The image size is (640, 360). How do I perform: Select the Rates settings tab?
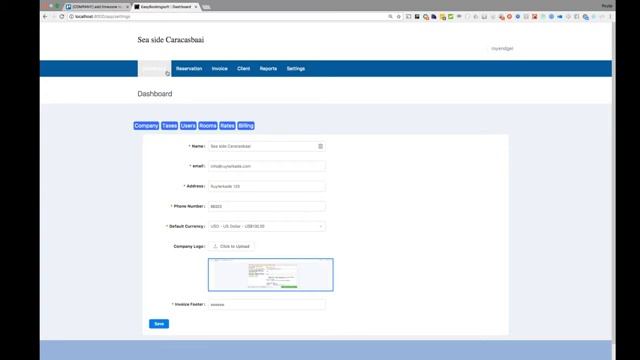227,126
